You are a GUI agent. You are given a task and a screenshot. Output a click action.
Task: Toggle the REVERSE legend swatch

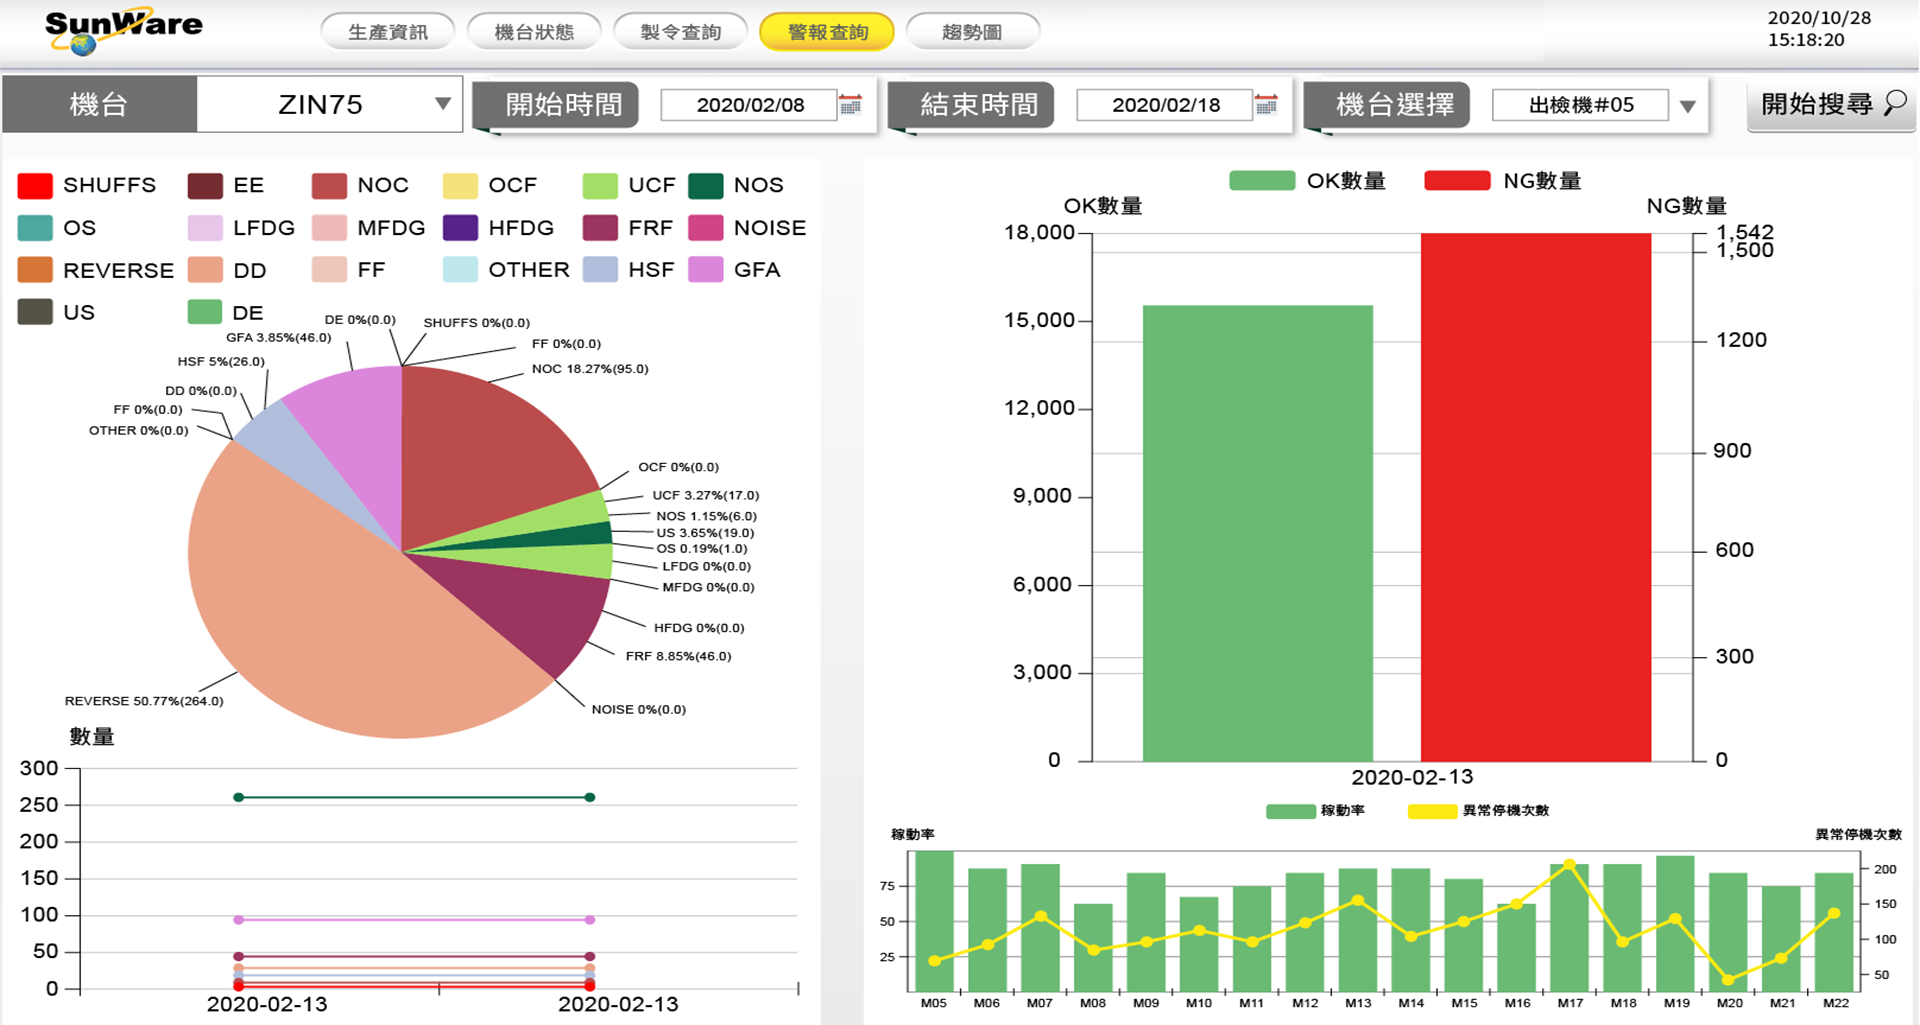click(x=35, y=270)
